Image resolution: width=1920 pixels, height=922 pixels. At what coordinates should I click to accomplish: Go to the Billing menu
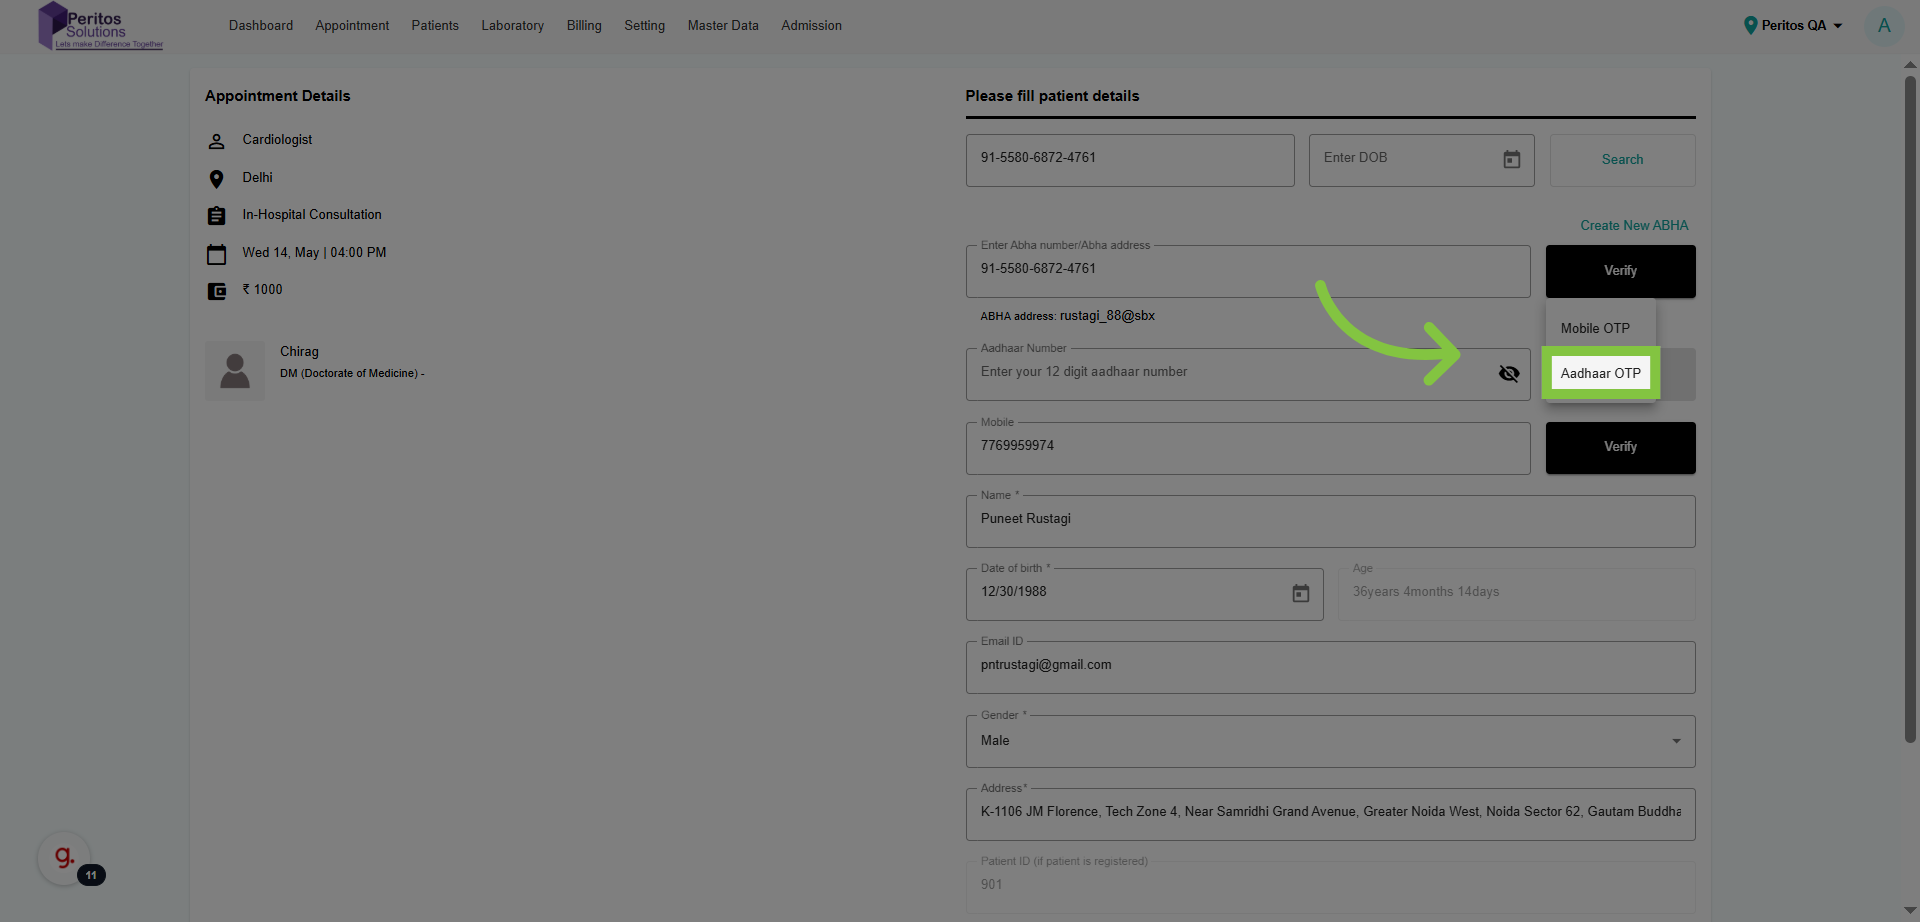584,26
